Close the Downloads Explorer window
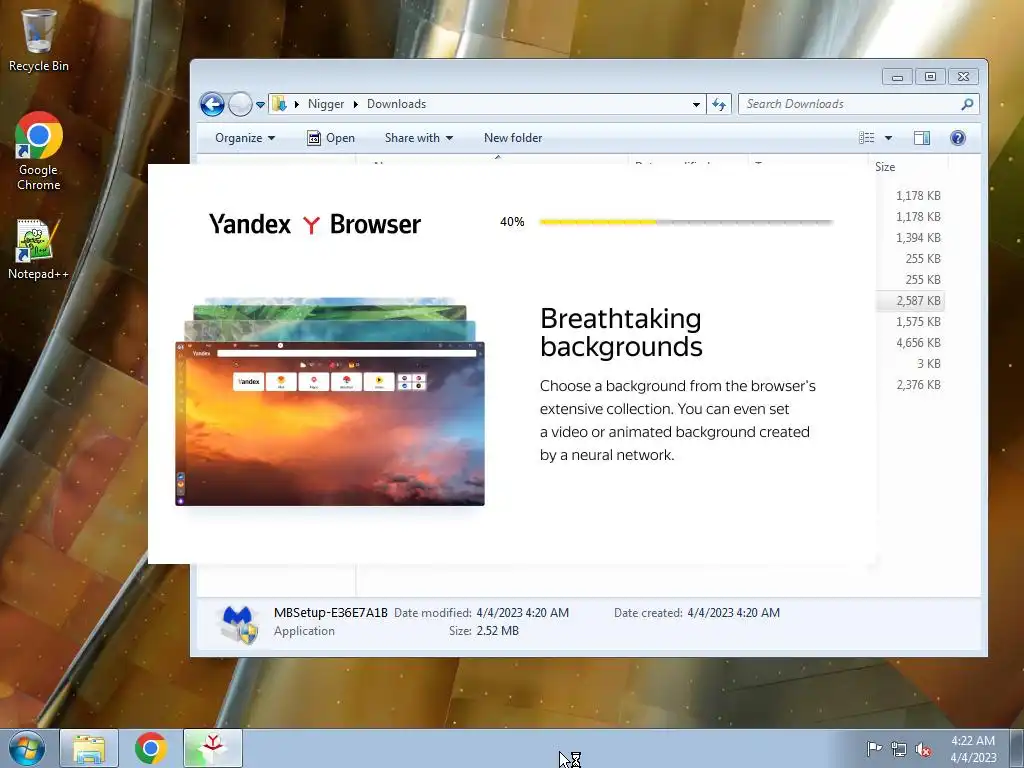Screen dimensions: 1024x768 963,76
